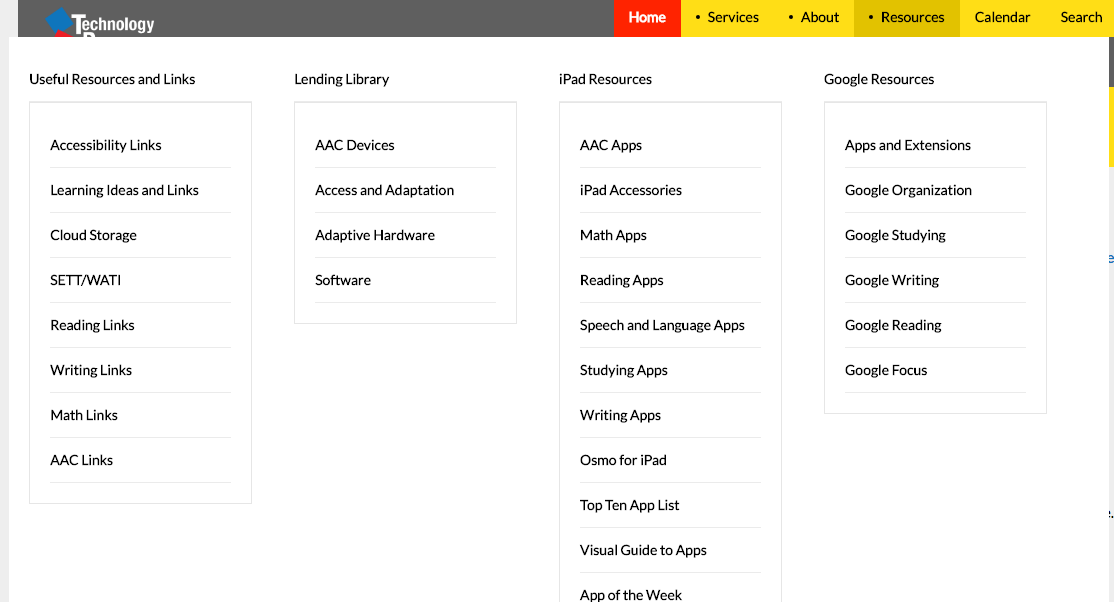Go to iPad Accessories

pyautogui.click(x=630, y=190)
